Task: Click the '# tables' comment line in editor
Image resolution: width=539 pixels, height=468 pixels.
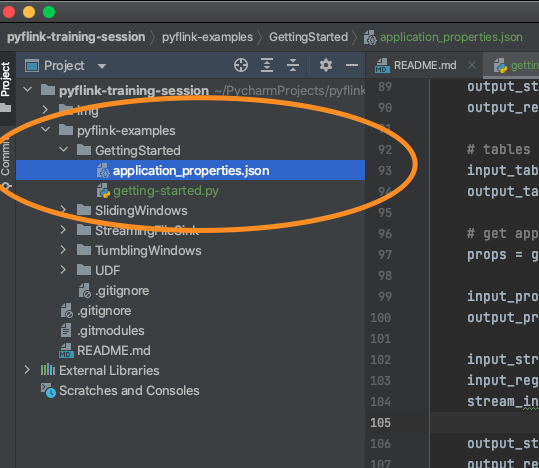Action: click(499, 149)
